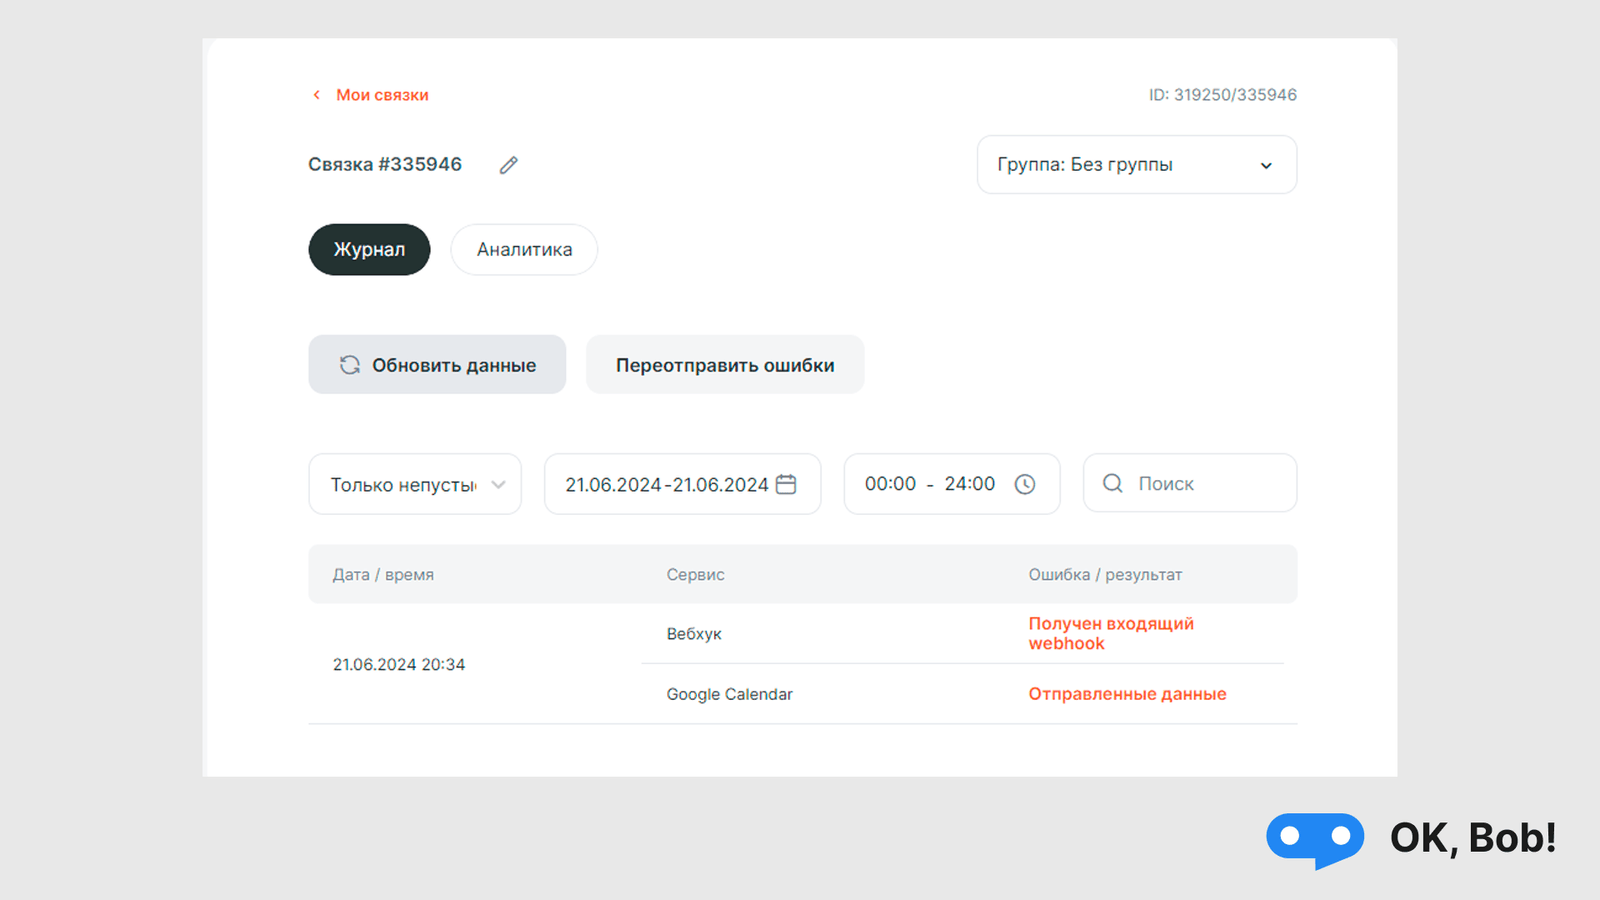This screenshot has width=1600, height=900.
Task: Click the calendar icon in date range field
Action: tap(787, 484)
